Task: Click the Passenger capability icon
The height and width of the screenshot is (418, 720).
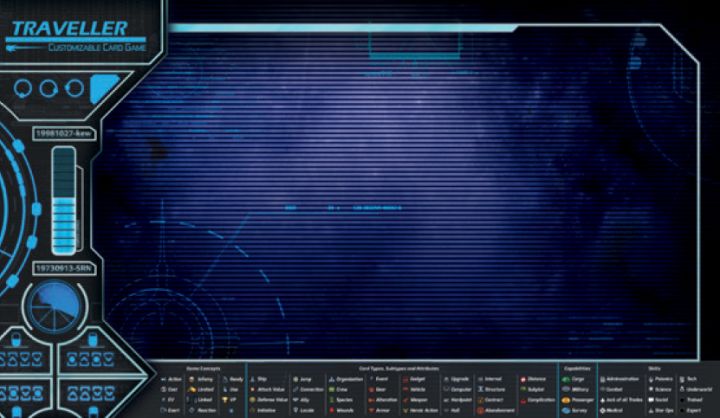Action: (x=565, y=400)
